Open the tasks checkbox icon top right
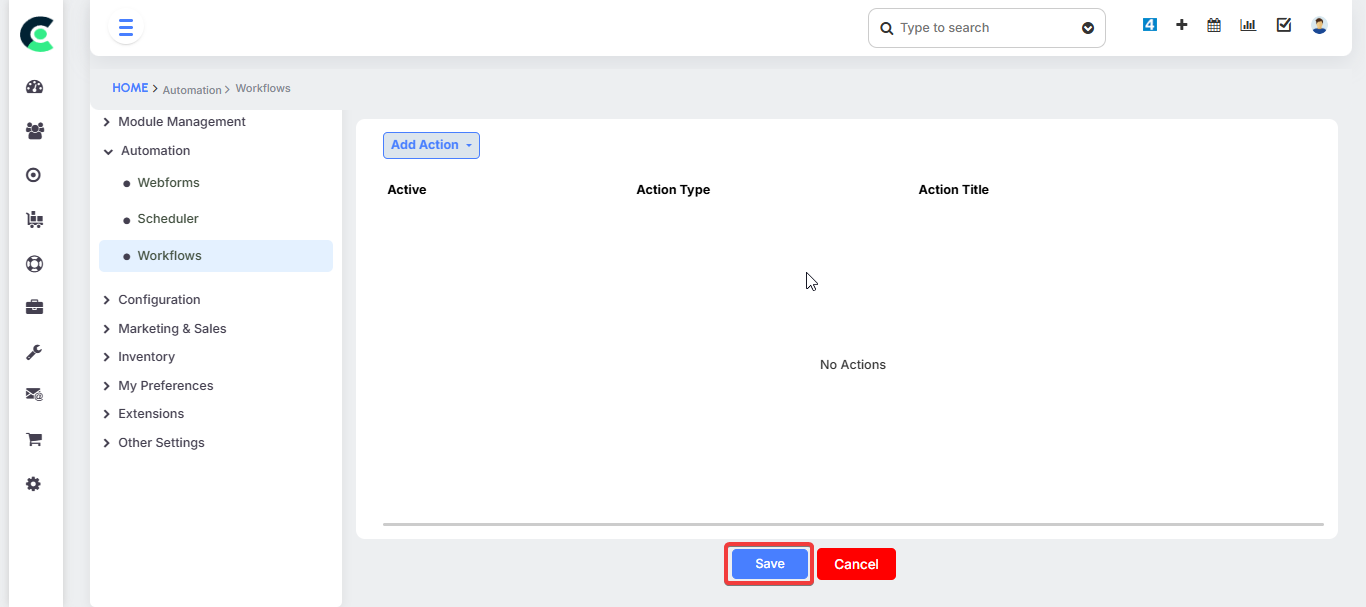 [1283, 24]
